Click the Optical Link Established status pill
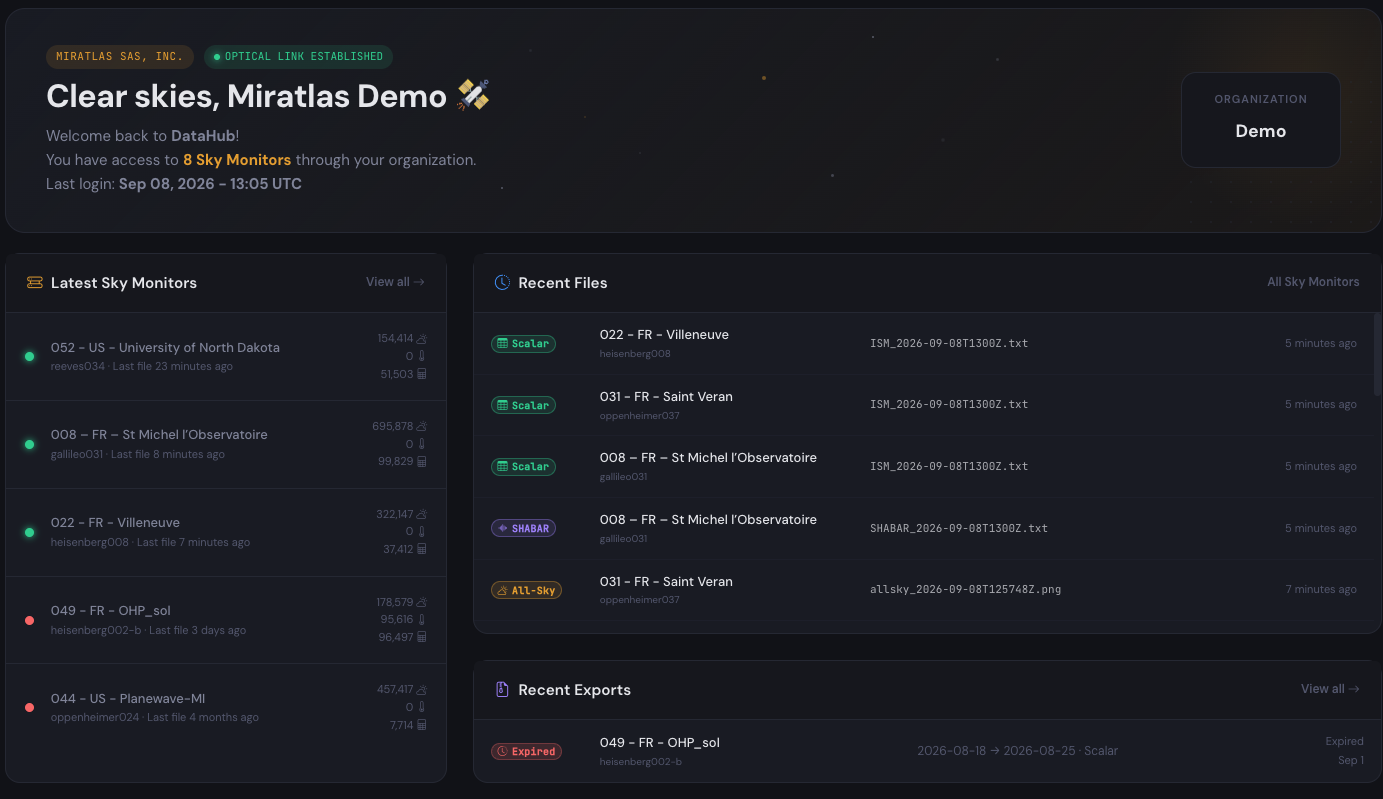The height and width of the screenshot is (799, 1383). point(299,57)
